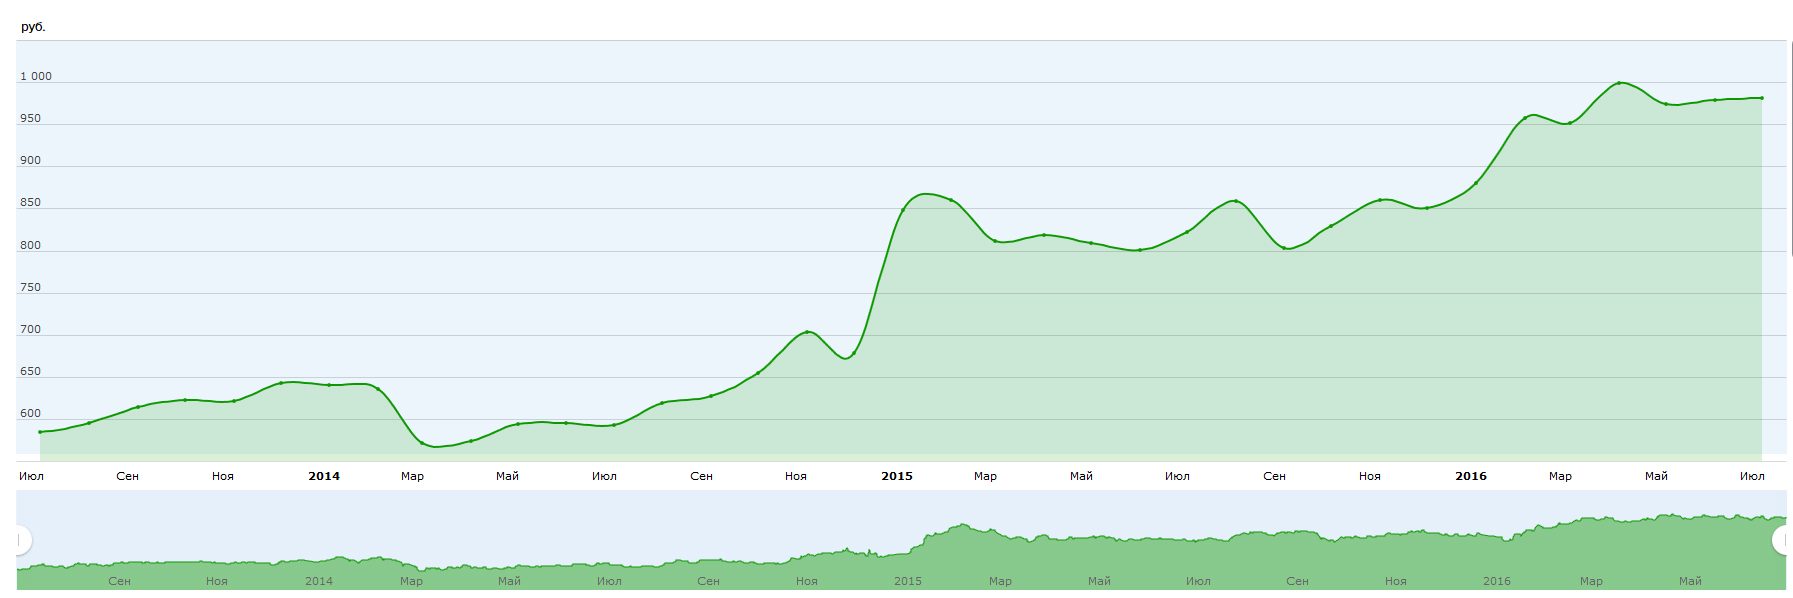This screenshot has height=598, width=1793.
Task: Click the vertical scrollbar at right edge
Action: 1791,150
